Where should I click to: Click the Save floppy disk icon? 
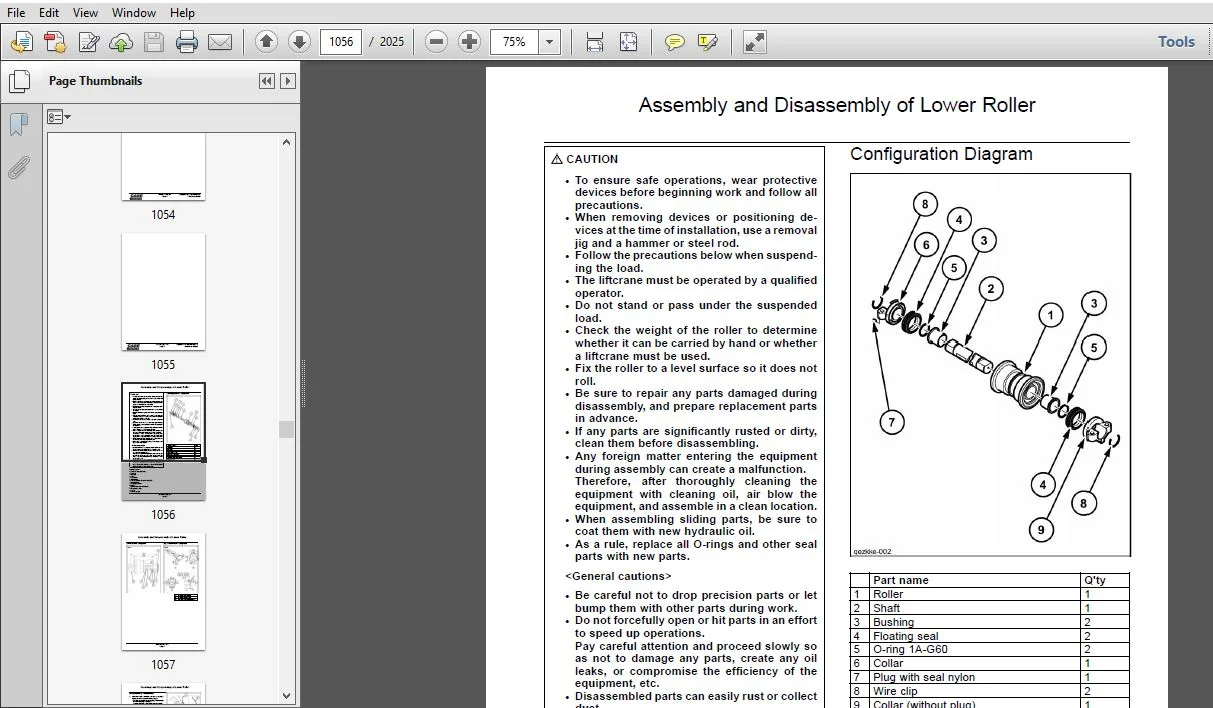tap(154, 42)
